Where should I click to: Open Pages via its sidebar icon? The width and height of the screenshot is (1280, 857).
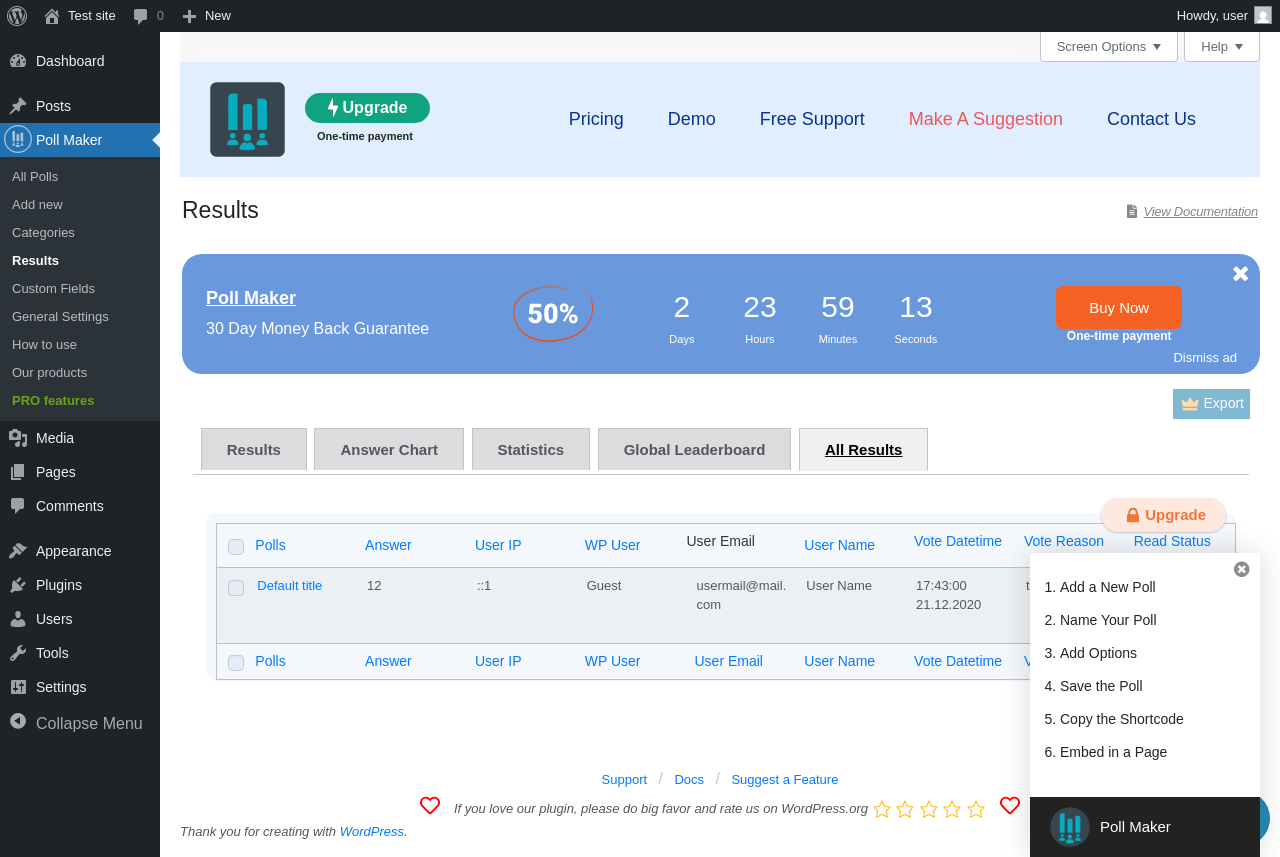(x=18, y=472)
